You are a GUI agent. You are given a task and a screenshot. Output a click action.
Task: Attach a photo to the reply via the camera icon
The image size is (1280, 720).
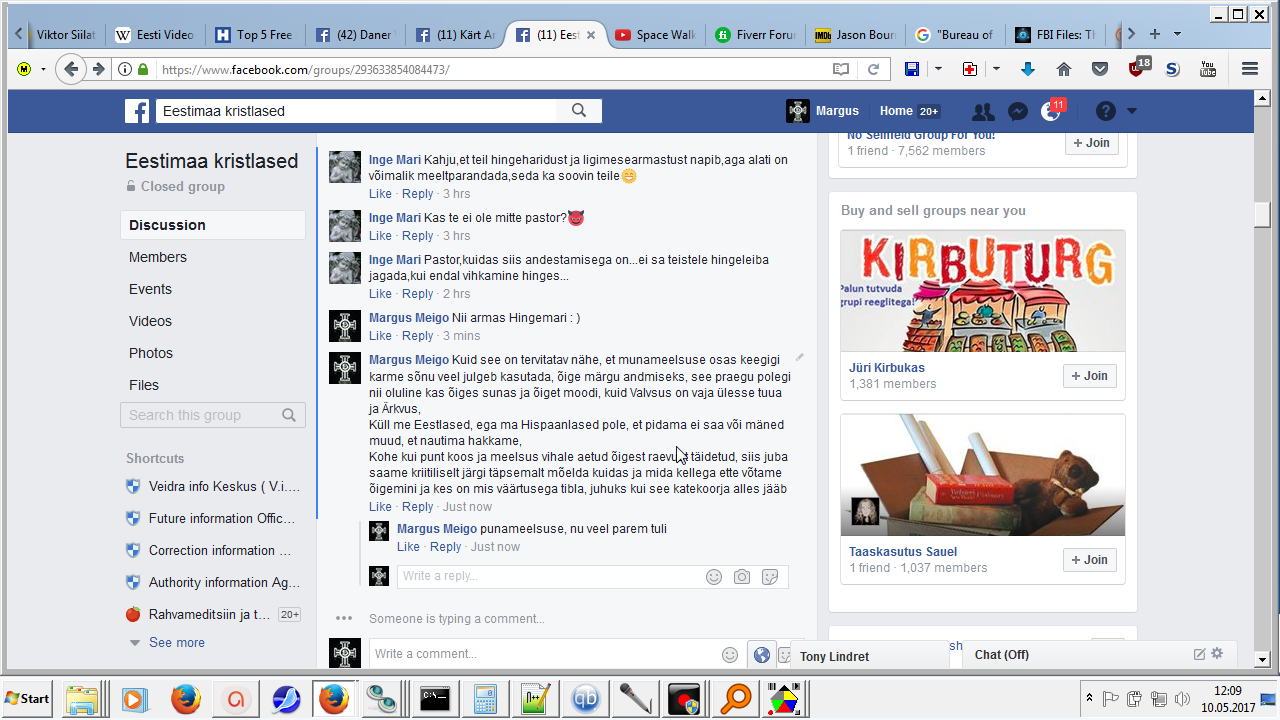pos(742,577)
